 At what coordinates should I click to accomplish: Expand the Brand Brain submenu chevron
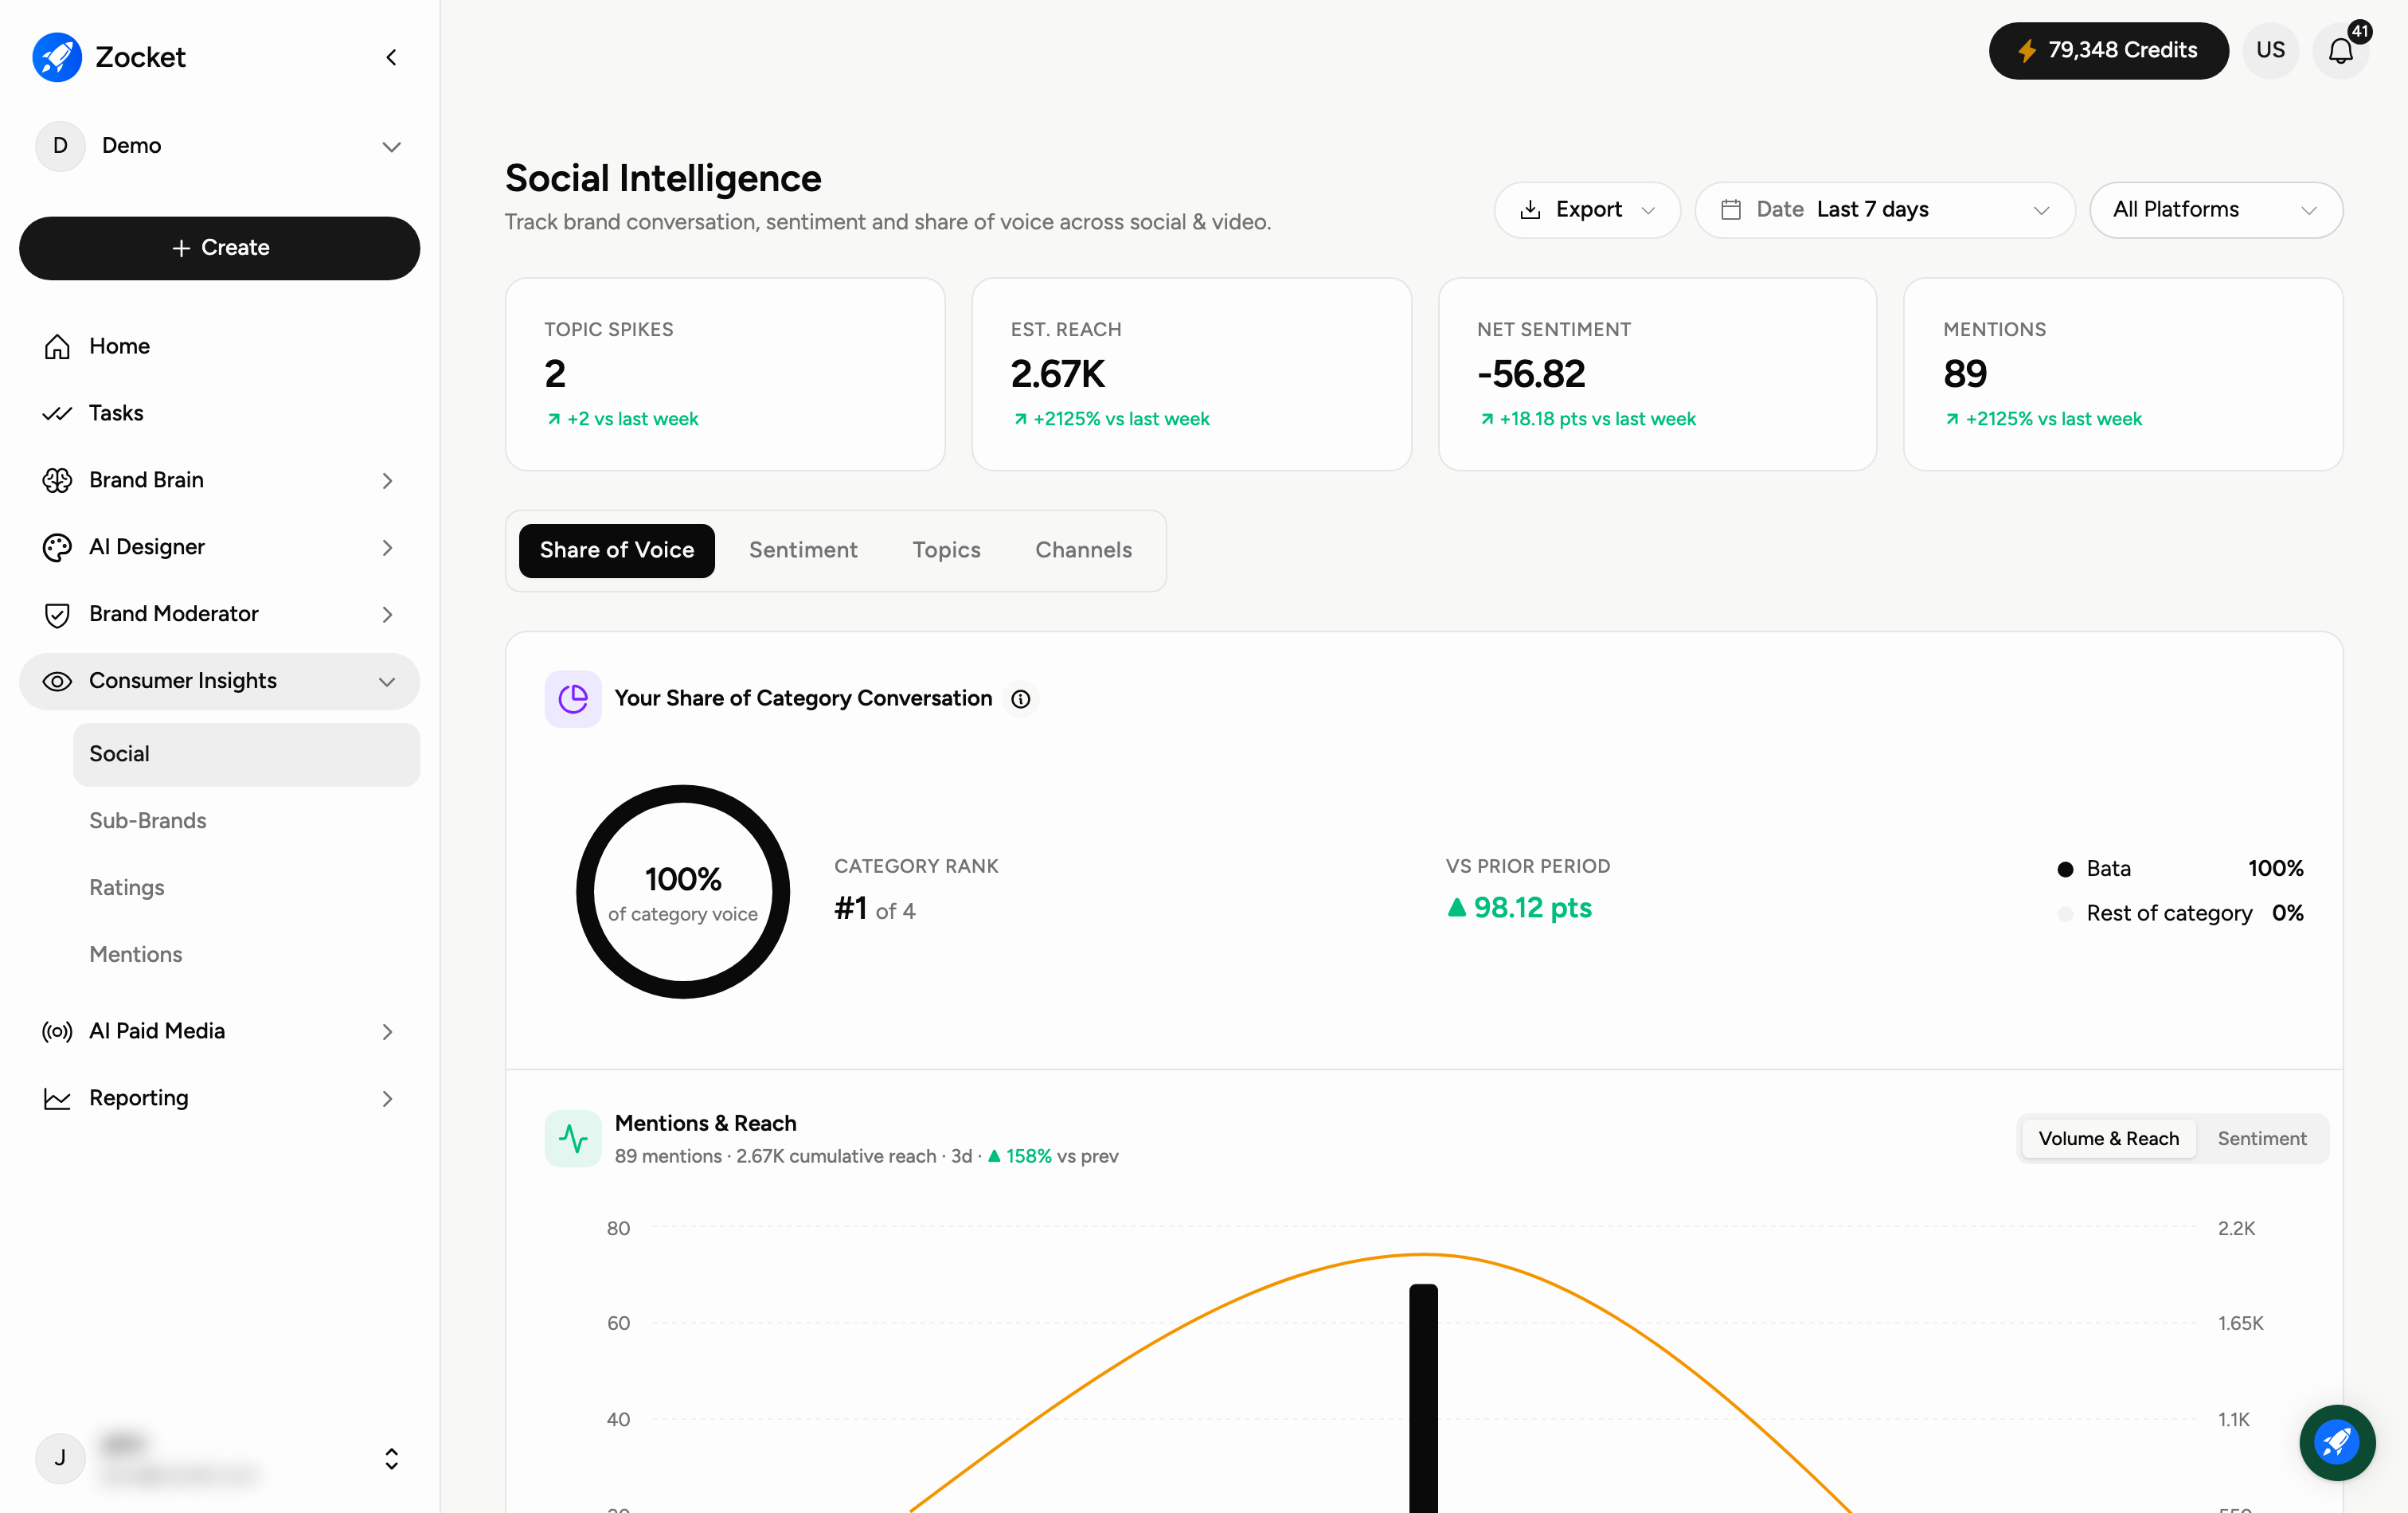tap(388, 481)
